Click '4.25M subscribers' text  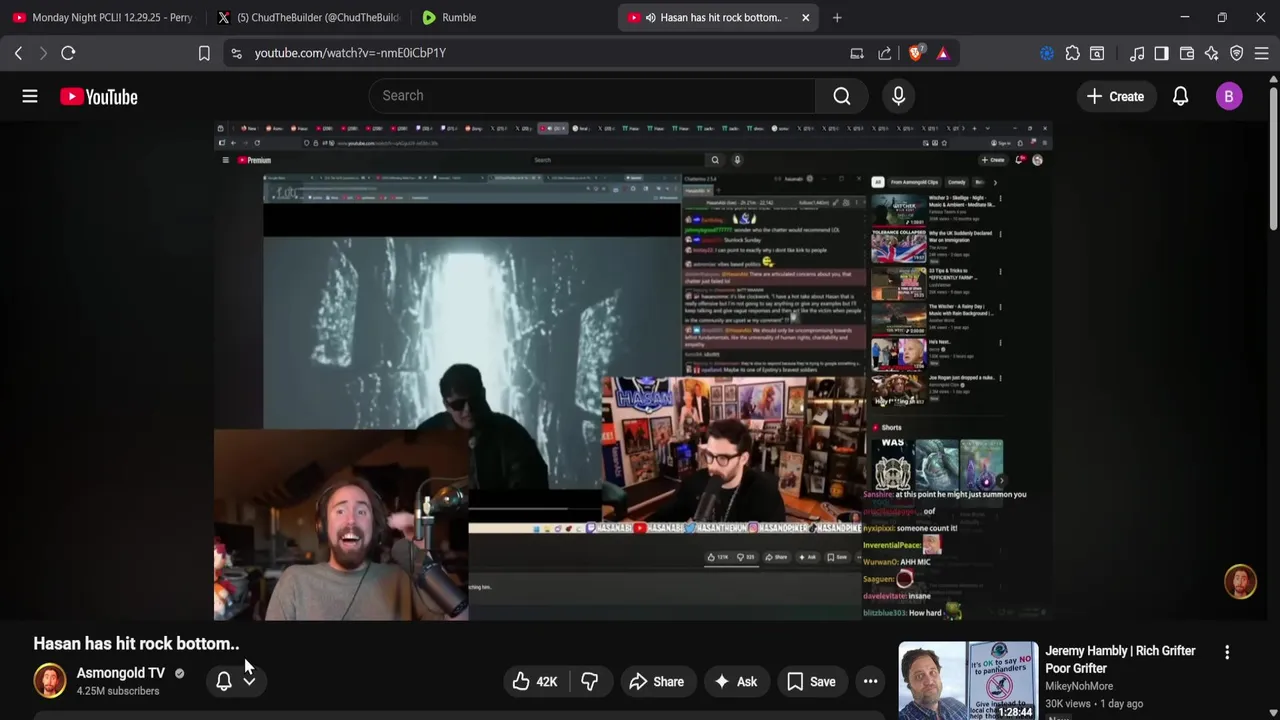pyautogui.click(x=118, y=691)
